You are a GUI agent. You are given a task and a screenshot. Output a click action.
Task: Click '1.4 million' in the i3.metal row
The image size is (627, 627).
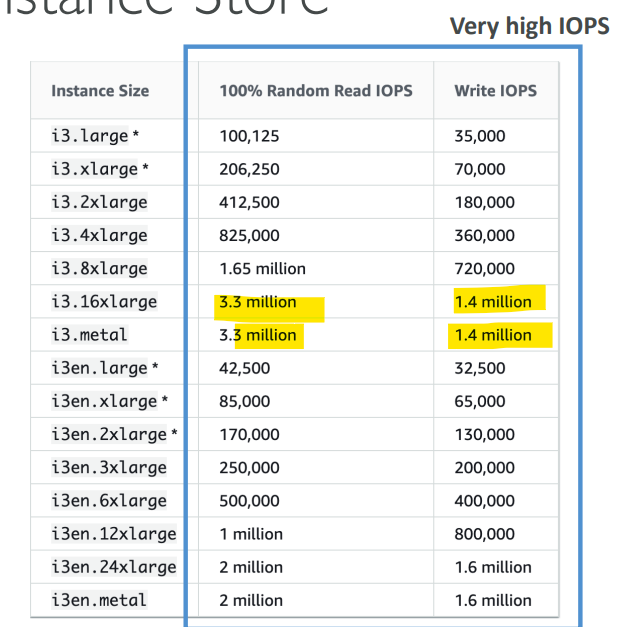click(x=493, y=335)
